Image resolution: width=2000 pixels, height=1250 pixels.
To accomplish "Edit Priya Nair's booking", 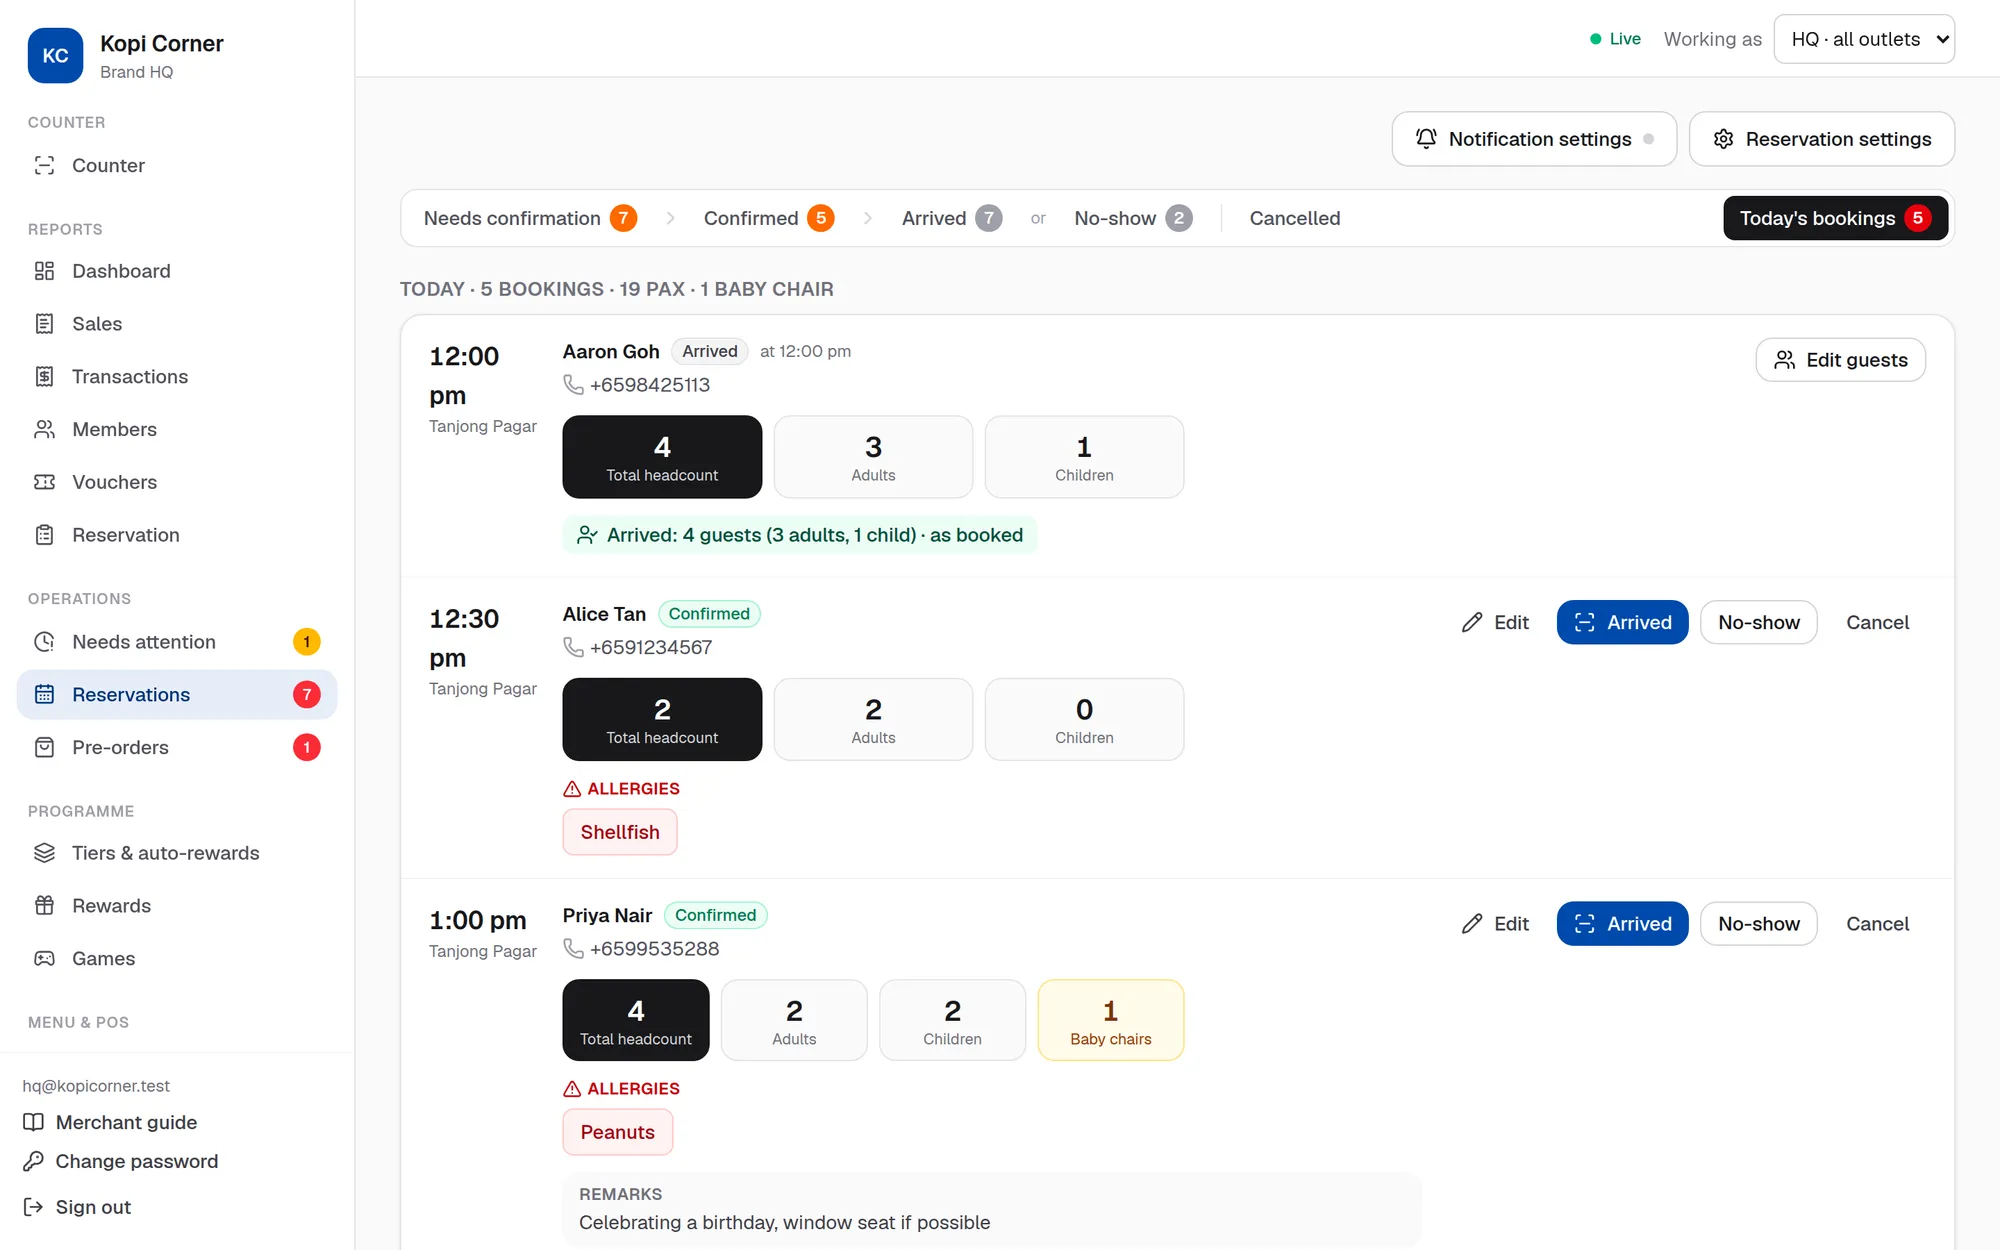I will pos(1495,924).
